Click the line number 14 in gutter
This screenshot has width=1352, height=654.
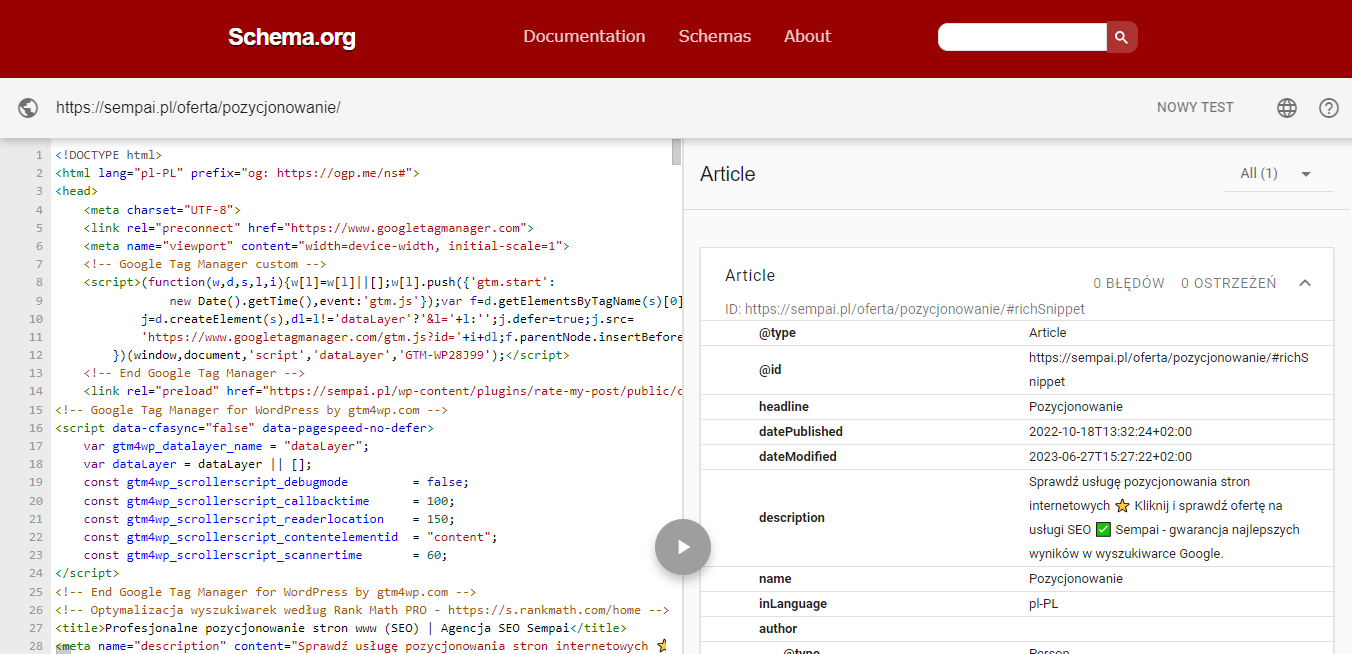click(36, 391)
